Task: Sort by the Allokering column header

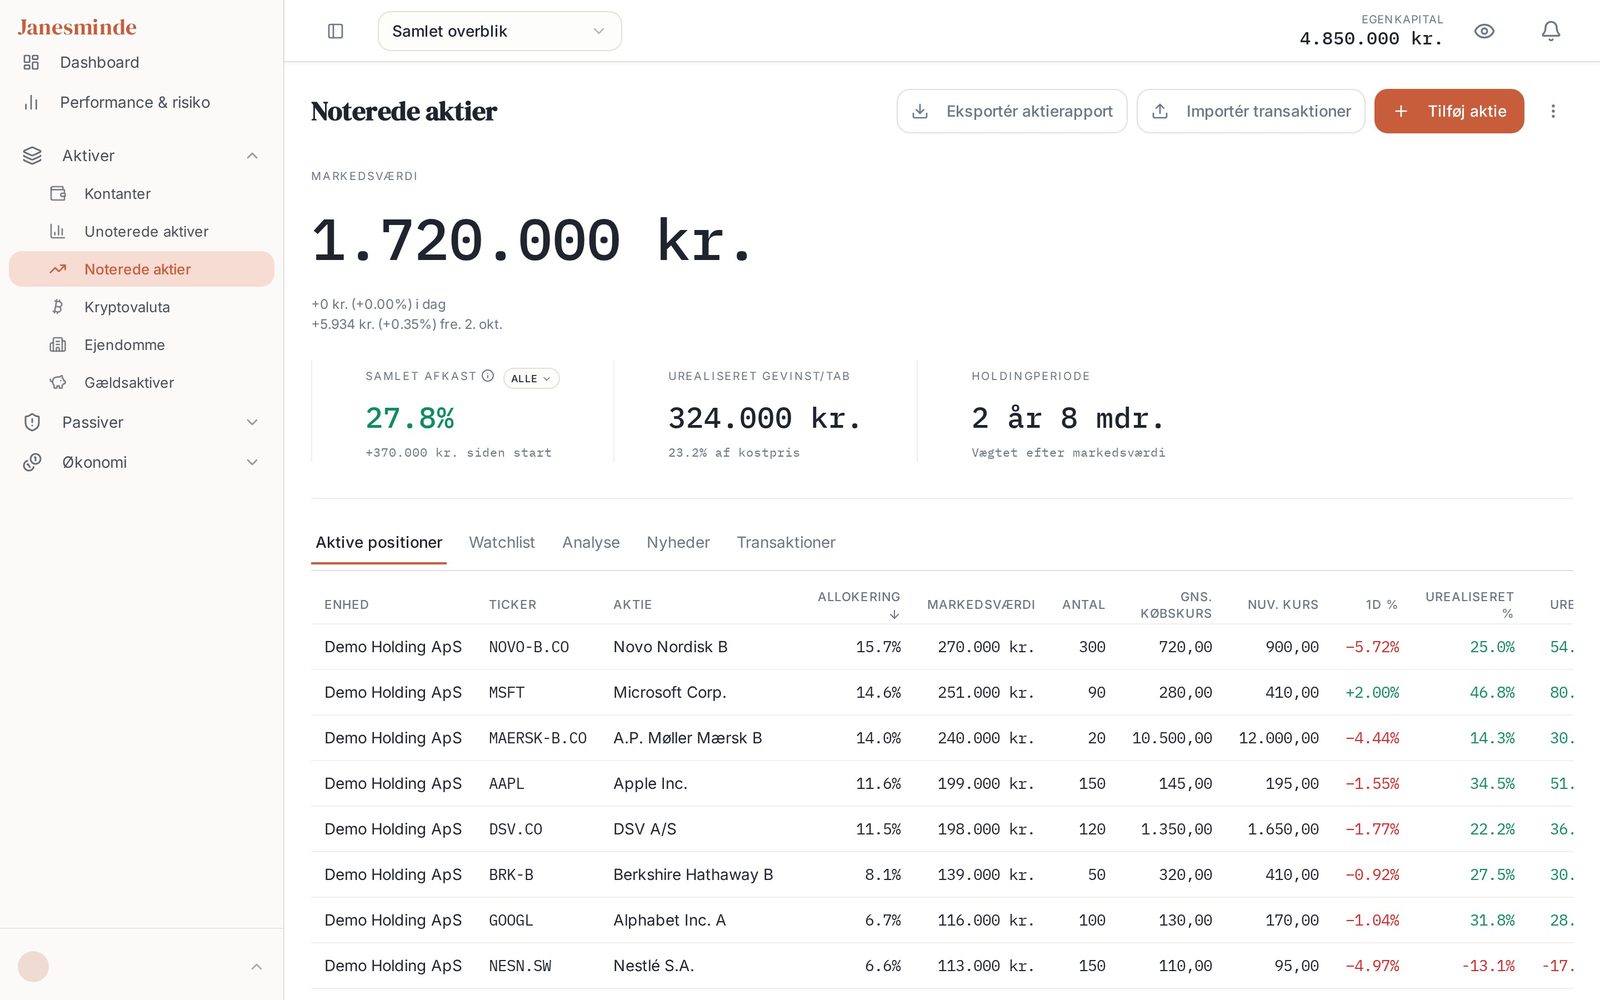Action: [x=859, y=604]
